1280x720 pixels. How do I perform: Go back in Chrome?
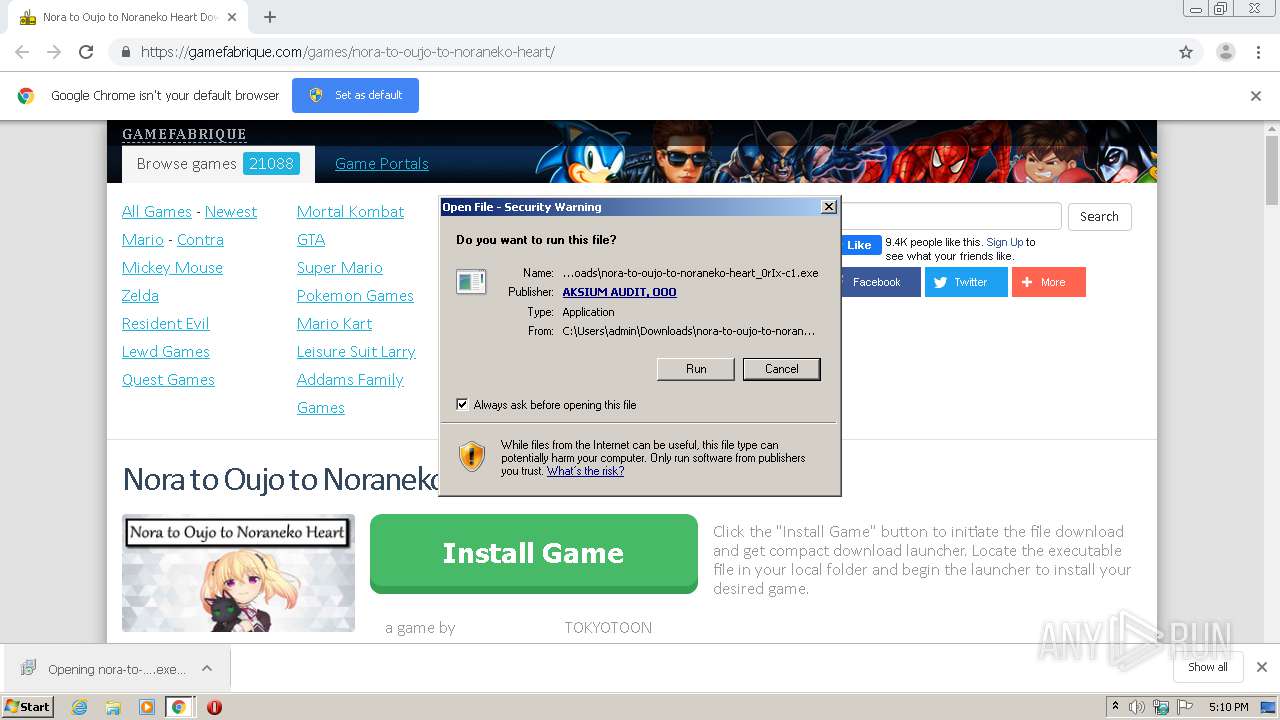[x=22, y=52]
